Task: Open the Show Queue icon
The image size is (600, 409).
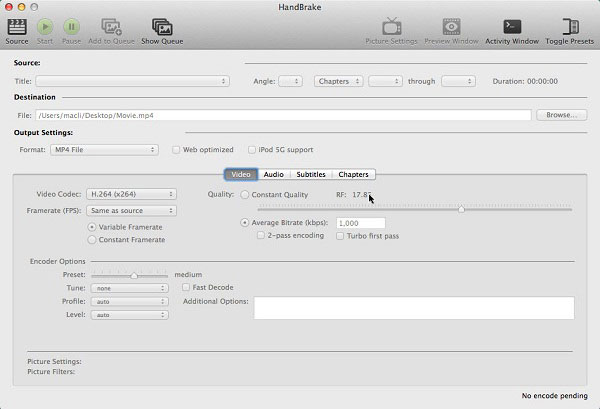Action: (162, 27)
